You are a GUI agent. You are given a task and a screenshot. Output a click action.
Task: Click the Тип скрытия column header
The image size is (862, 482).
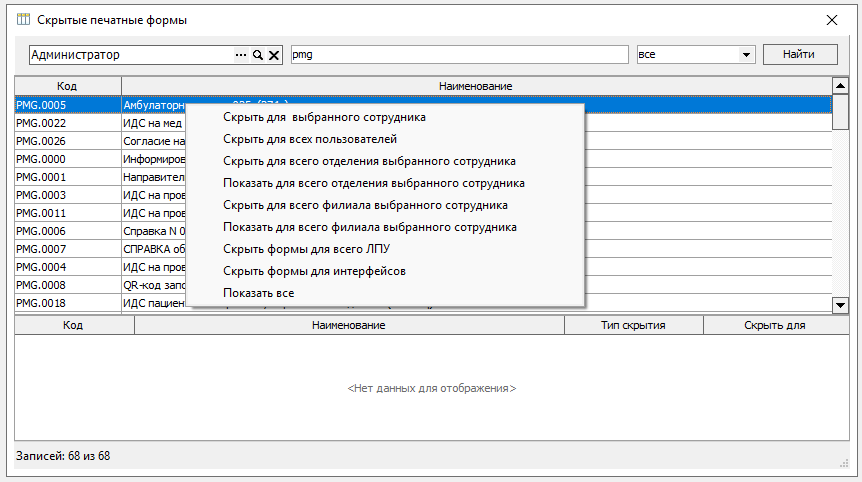pyautogui.click(x=633, y=325)
